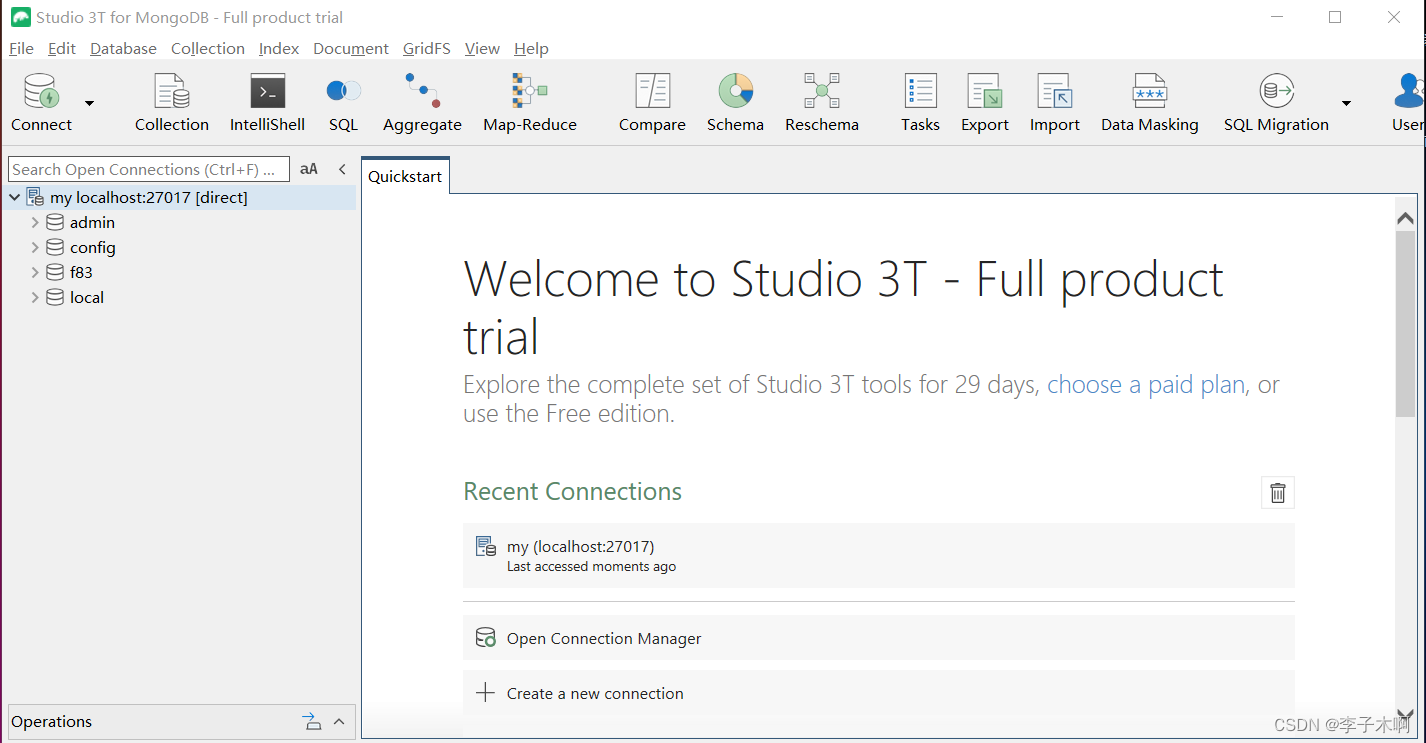This screenshot has height=743, width=1426.
Task: Click the Quickstart scrollbar up arrow
Action: [x=1405, y=218]
